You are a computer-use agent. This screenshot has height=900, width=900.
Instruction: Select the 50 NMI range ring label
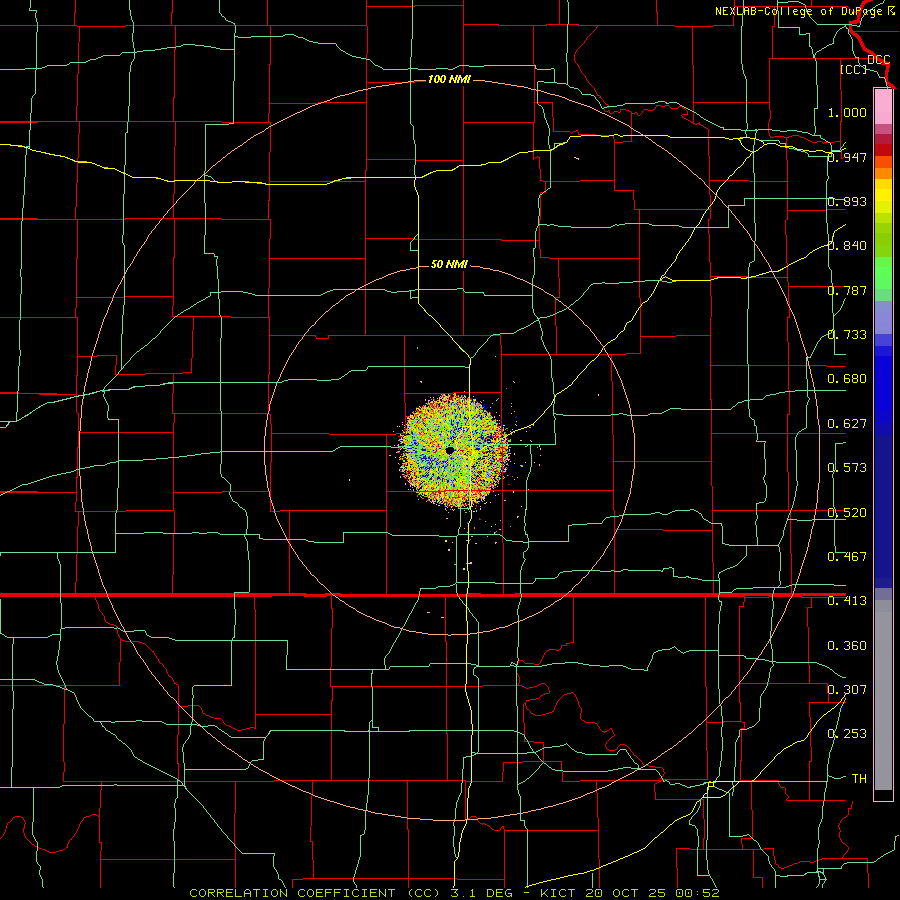coord(449,264)
